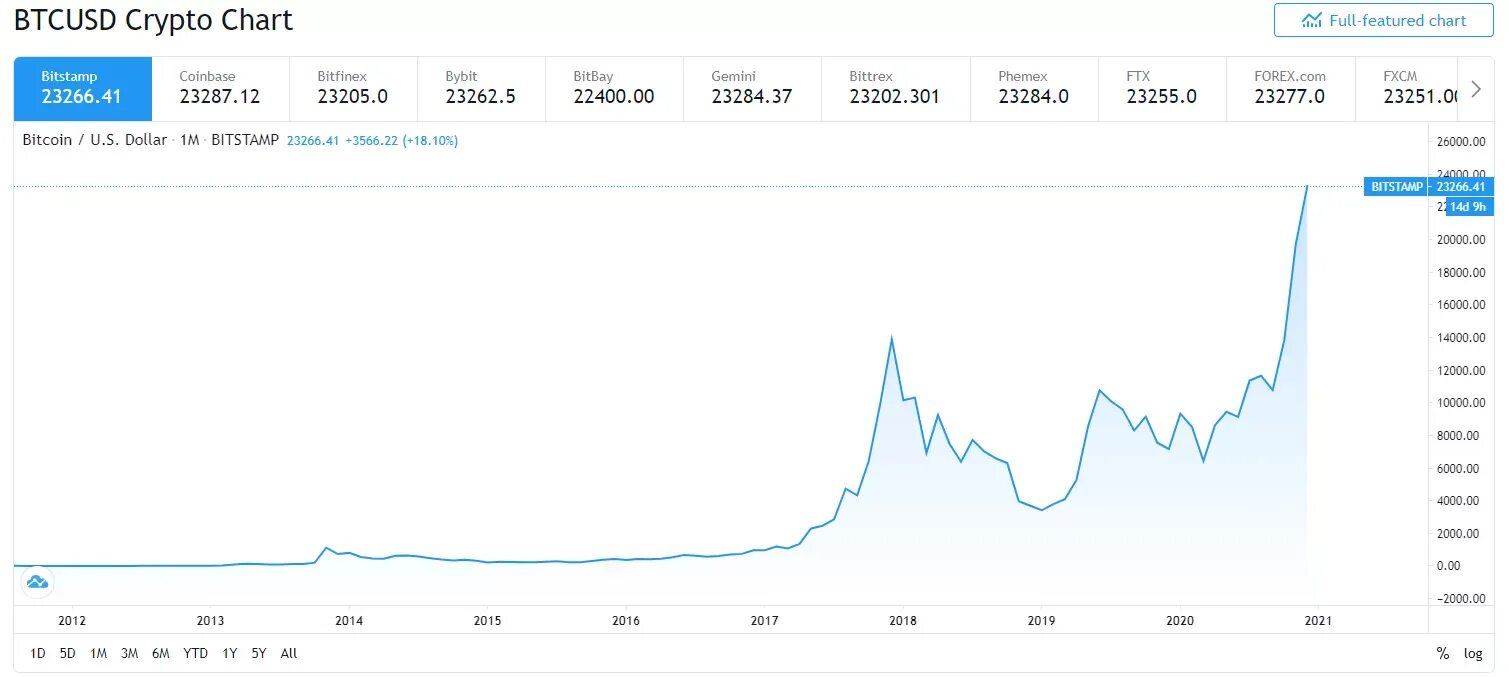
Task: Click the 2018 label on the time axis
Action: coord(903,620)
